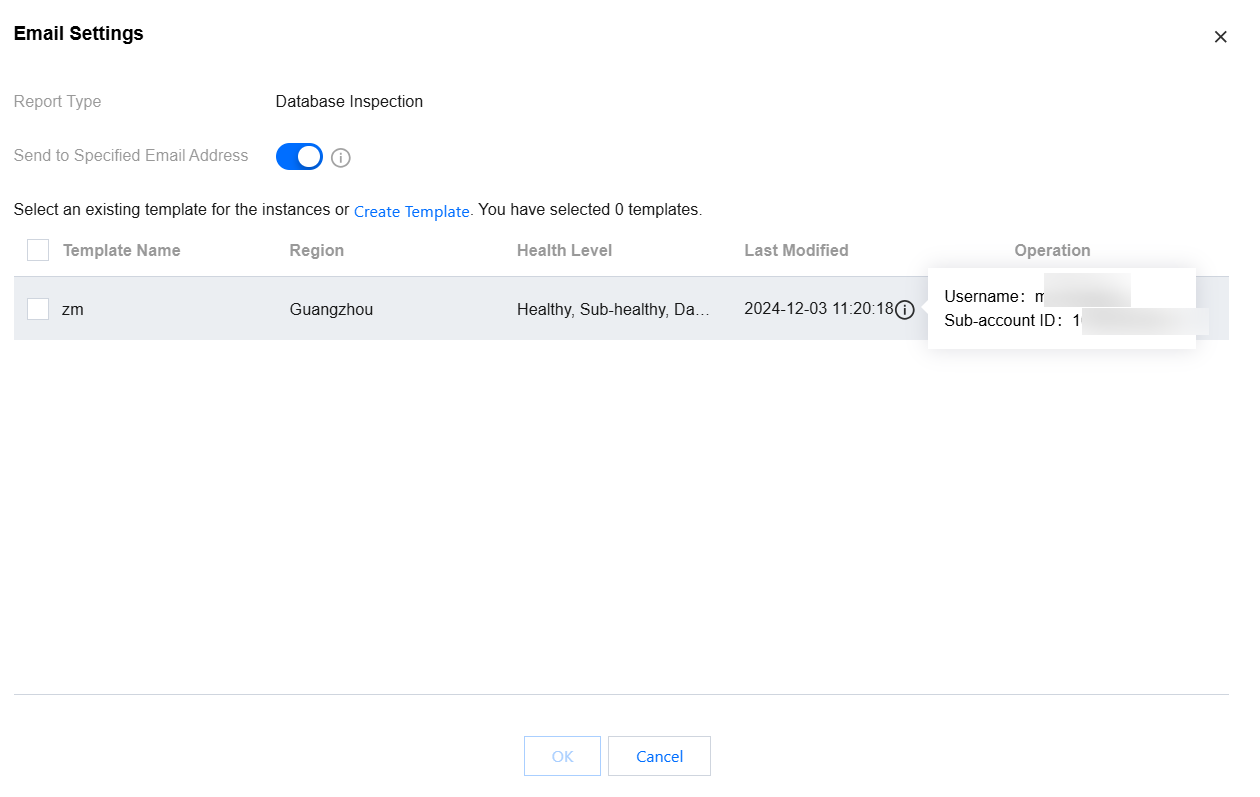Select the zm template name
This screenshot has height=797, width=1260.
tap(73, 310)
